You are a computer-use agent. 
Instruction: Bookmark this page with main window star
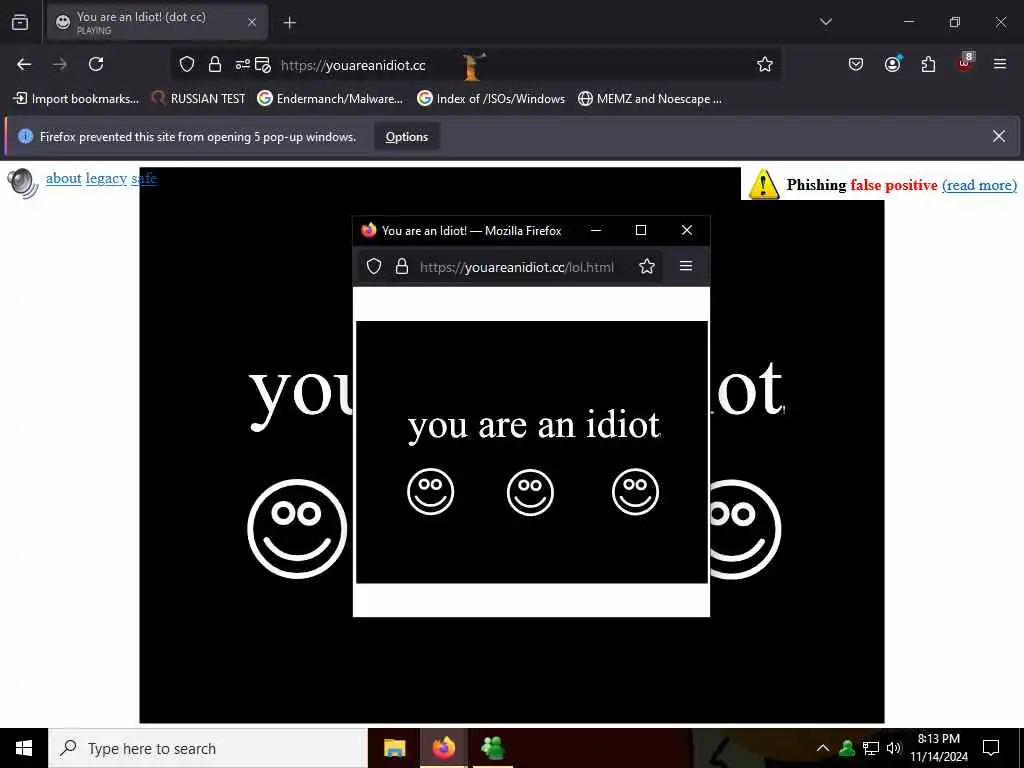click(x=765, y=64)
